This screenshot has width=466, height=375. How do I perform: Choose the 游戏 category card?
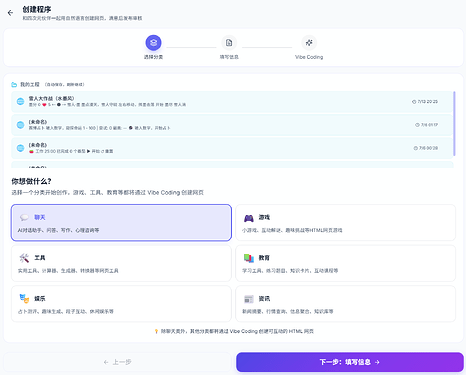(x=346, y=223)
